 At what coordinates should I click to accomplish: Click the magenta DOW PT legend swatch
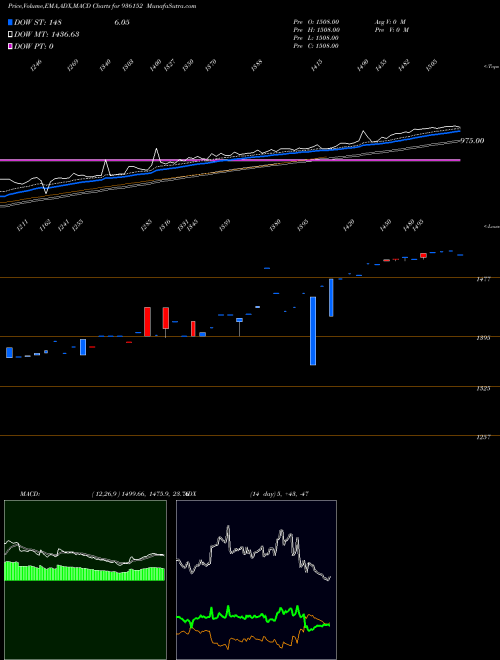pos(10,46)
